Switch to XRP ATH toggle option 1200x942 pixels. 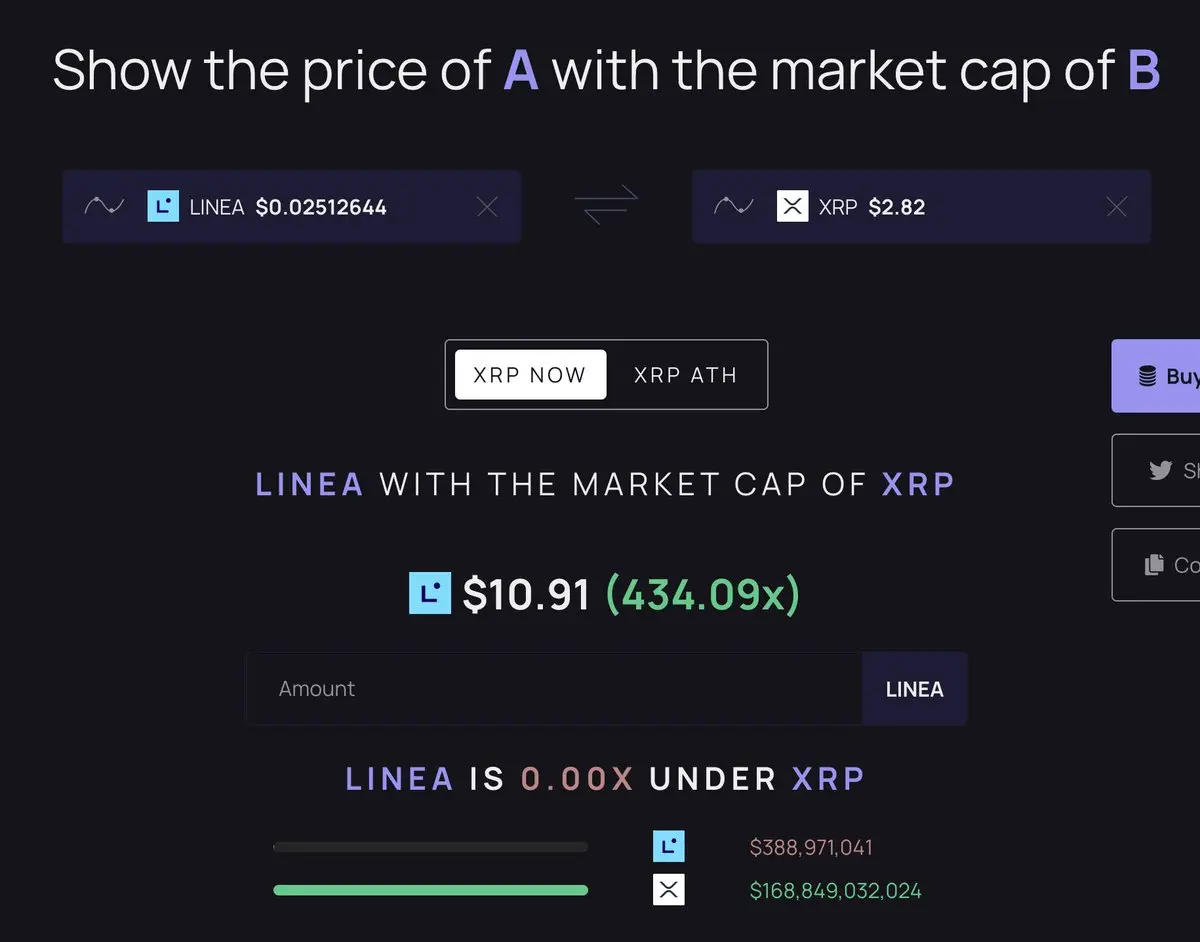685,375
